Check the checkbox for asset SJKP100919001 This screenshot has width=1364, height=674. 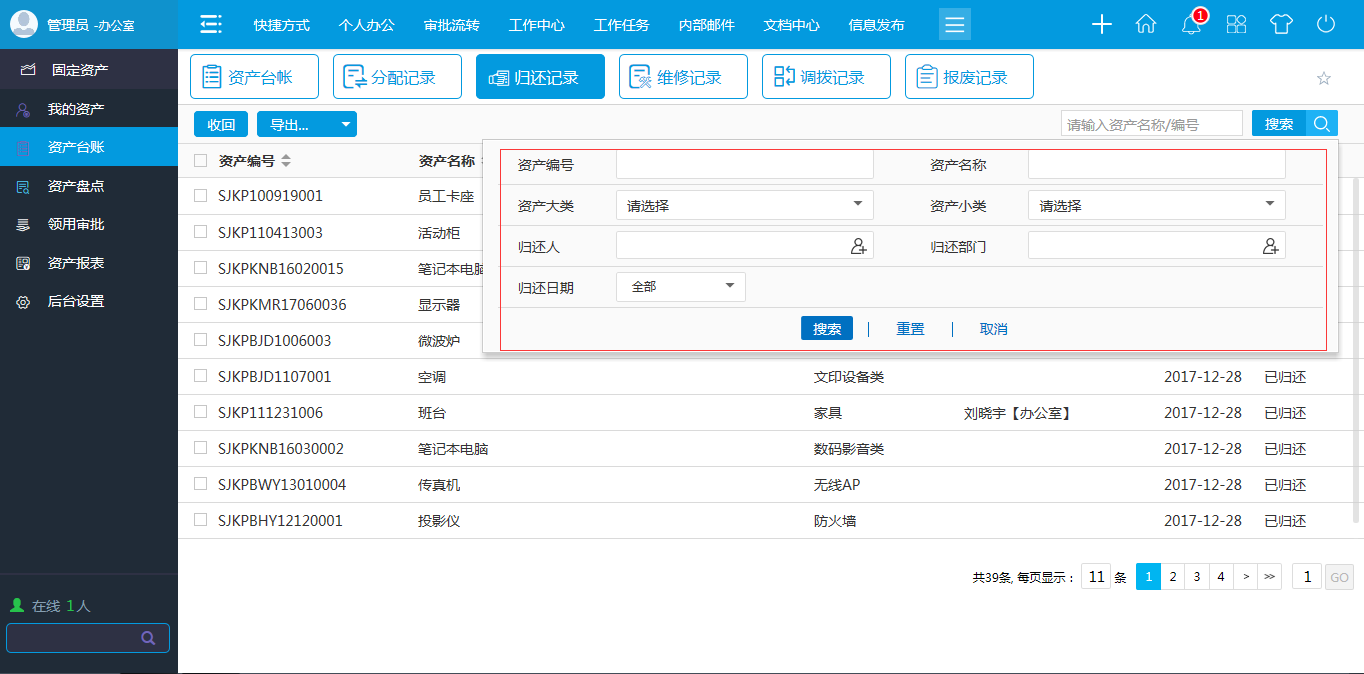[197, 196]
